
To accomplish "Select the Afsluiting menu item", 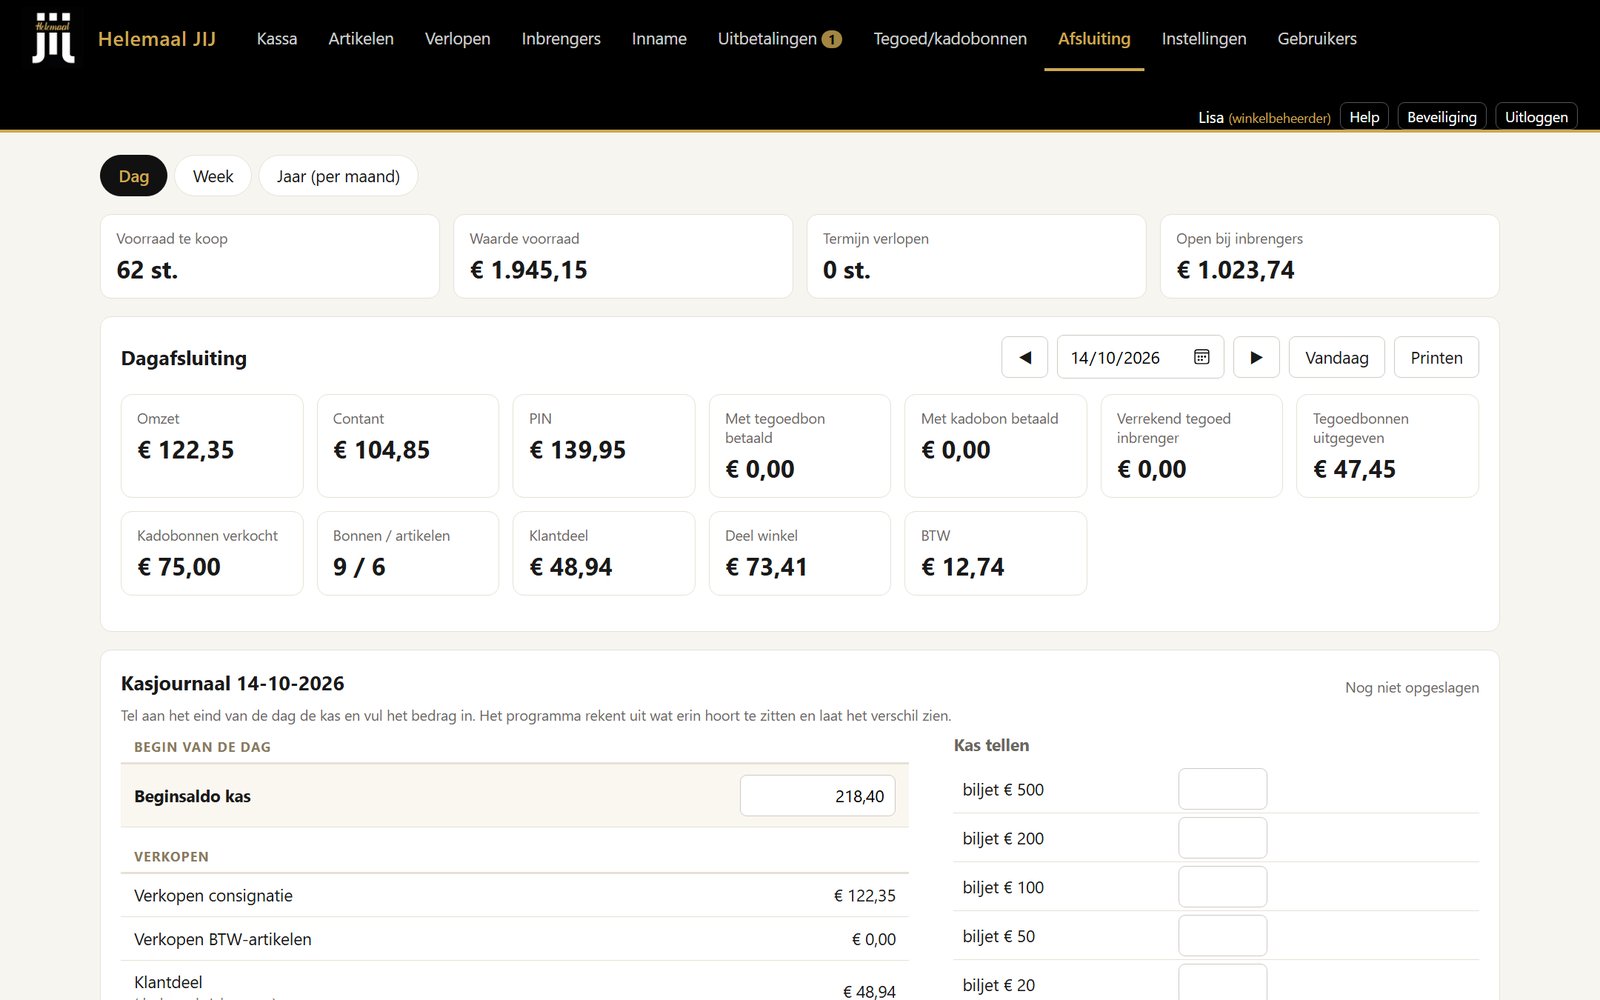I will 1094,39.
